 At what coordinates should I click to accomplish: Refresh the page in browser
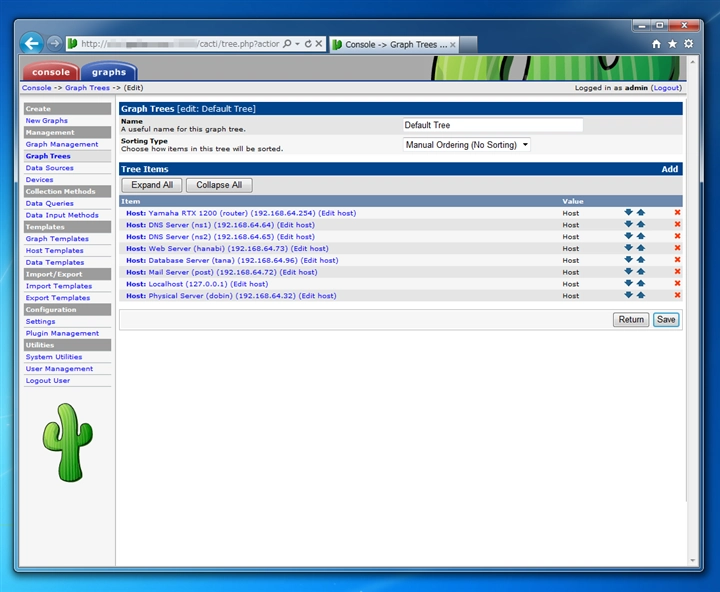click(308, 44)
